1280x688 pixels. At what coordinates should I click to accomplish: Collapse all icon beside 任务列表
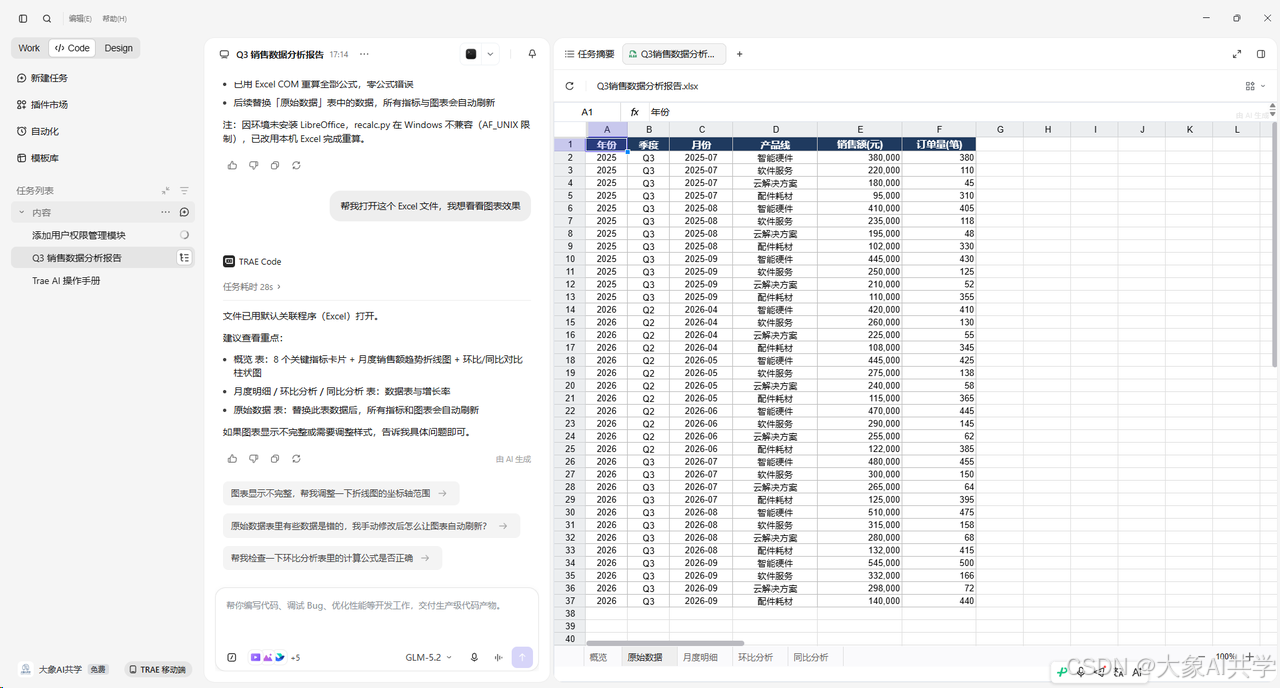[166, 190]
